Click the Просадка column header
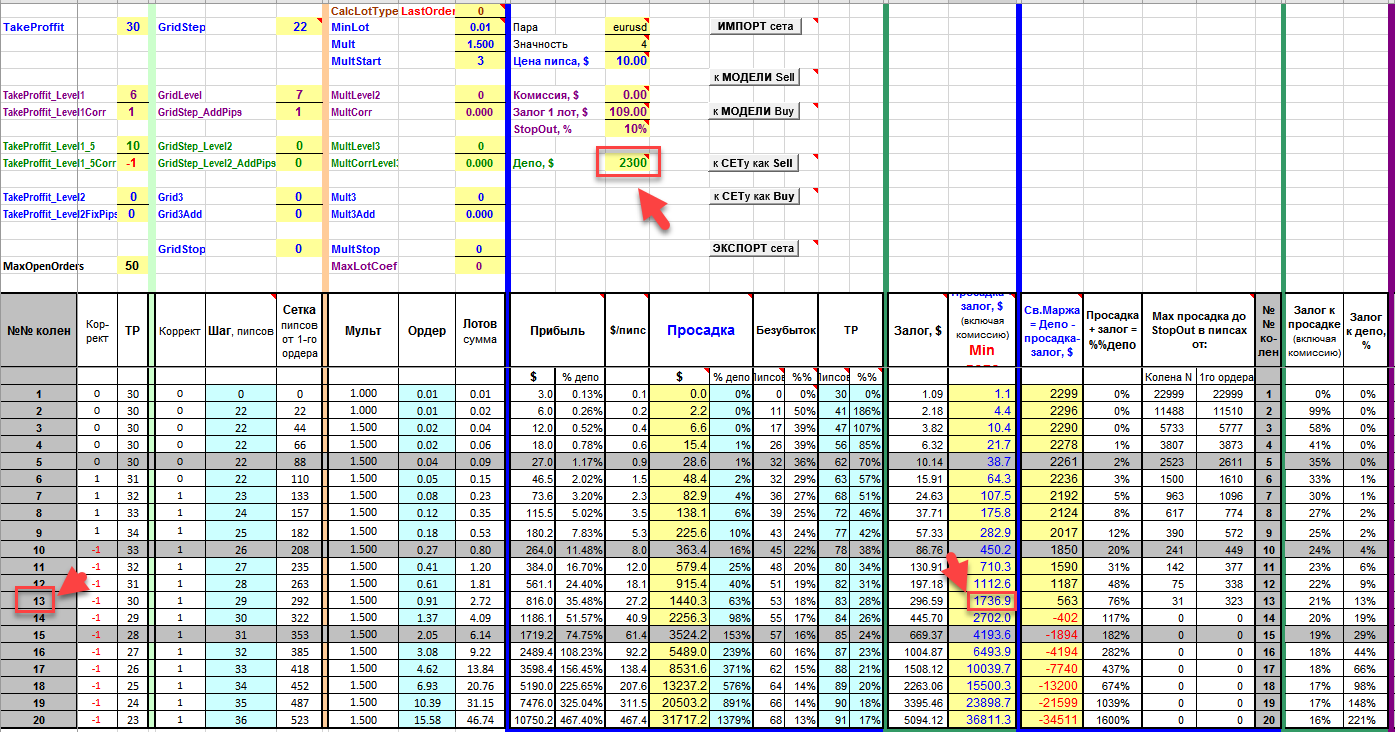The width and height of the screenshot is (1395, 732). coord(700,330)
